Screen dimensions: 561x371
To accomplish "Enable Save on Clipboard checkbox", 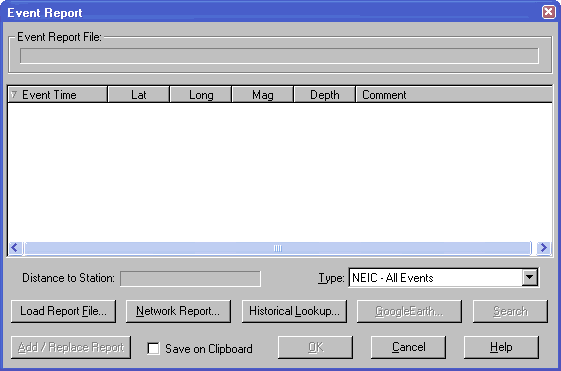I will (153, 348).
